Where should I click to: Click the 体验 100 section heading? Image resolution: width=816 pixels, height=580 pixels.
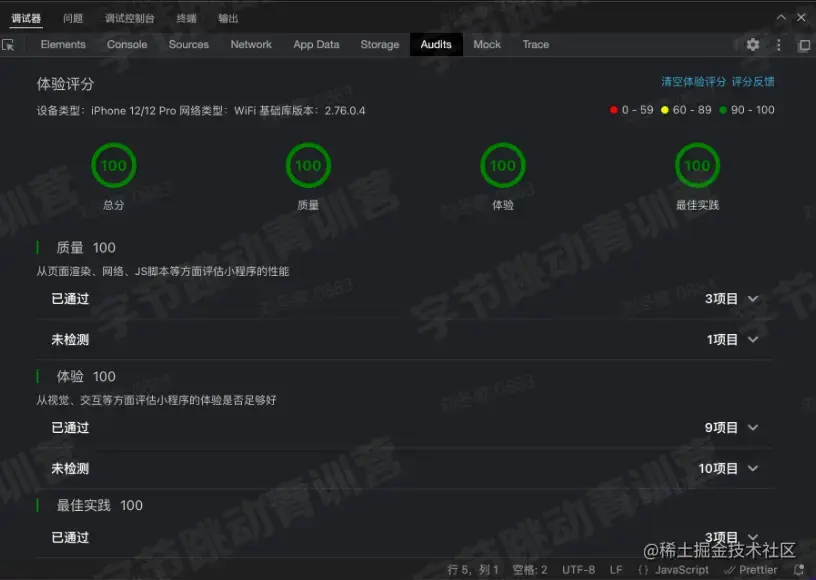(86, 377)
